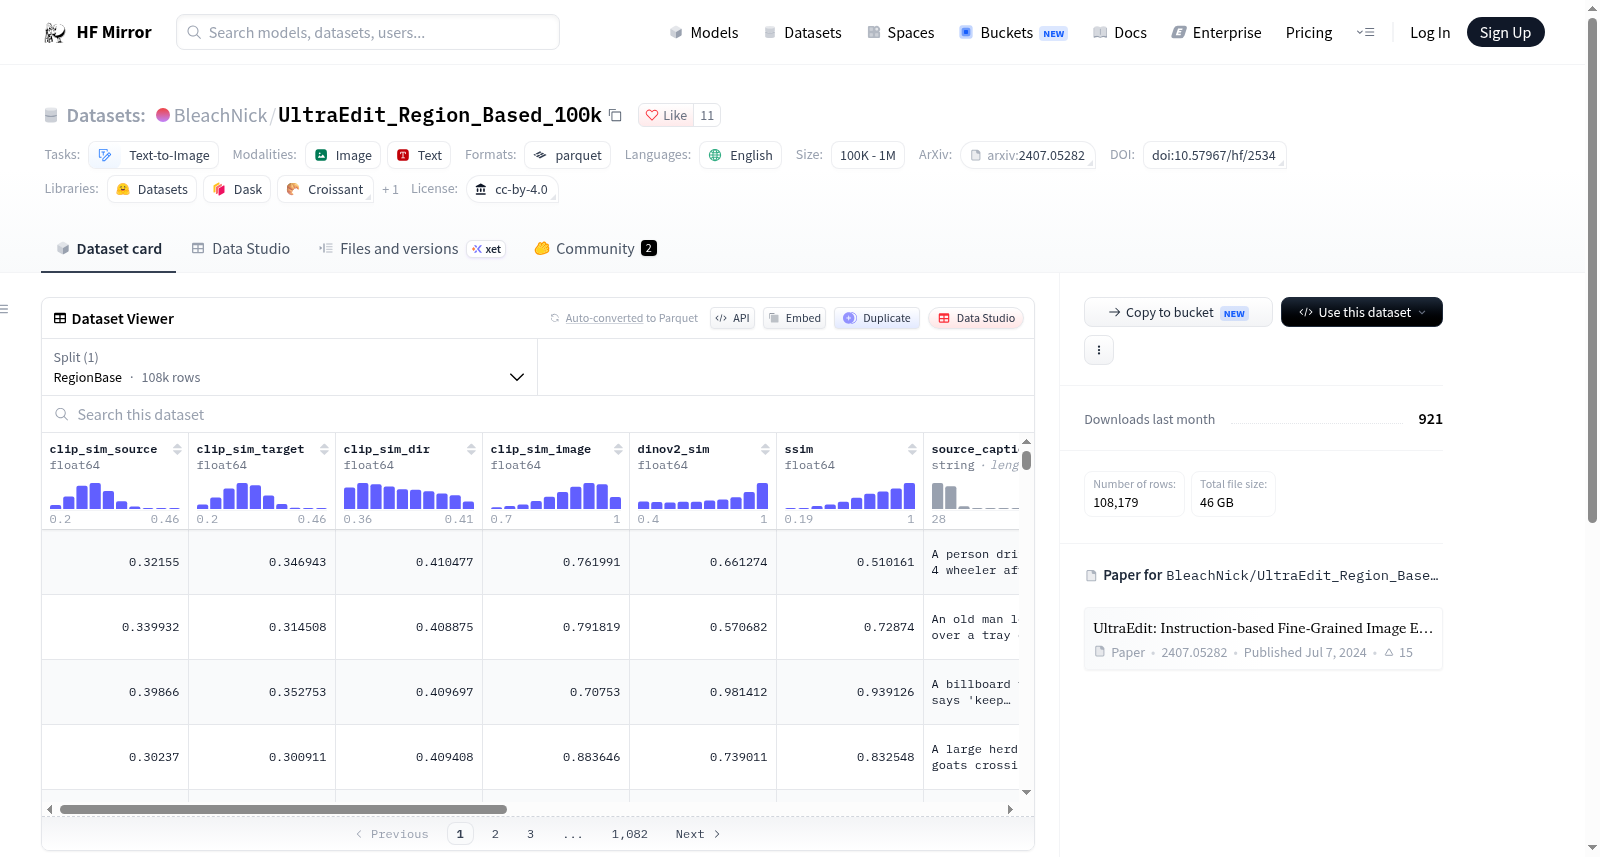This screenshot has width=1600, height=857.
Task: Expand the RegionBase split selector
Action: (x=289, y=367)
